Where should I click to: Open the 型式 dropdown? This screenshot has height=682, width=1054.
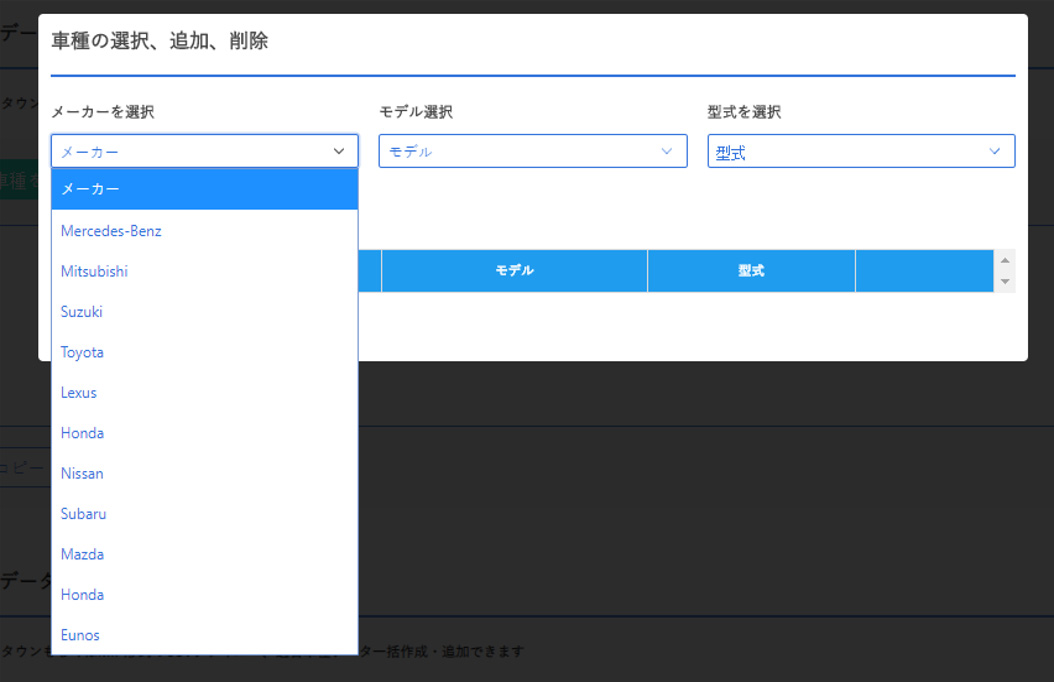(x=861, y=151)
